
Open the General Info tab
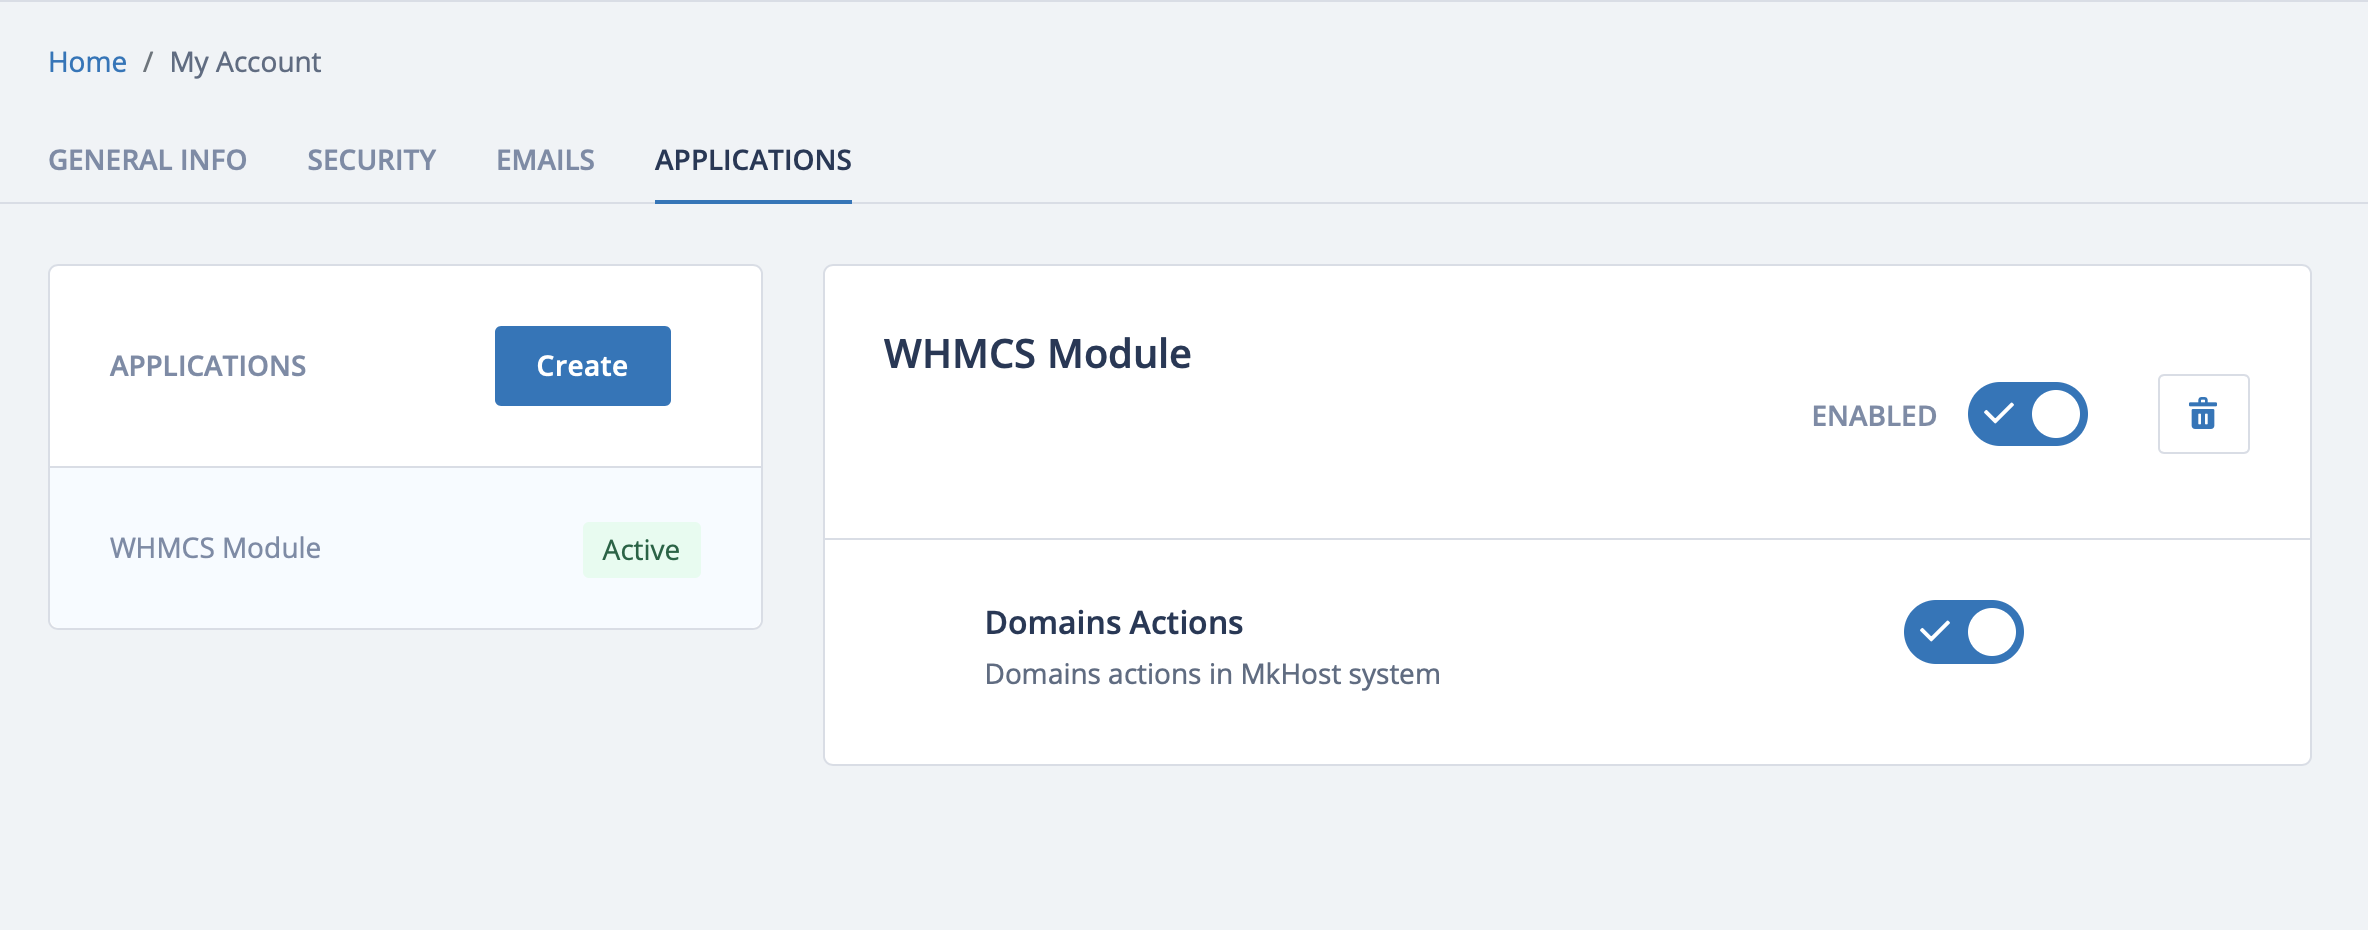point(147,160)
